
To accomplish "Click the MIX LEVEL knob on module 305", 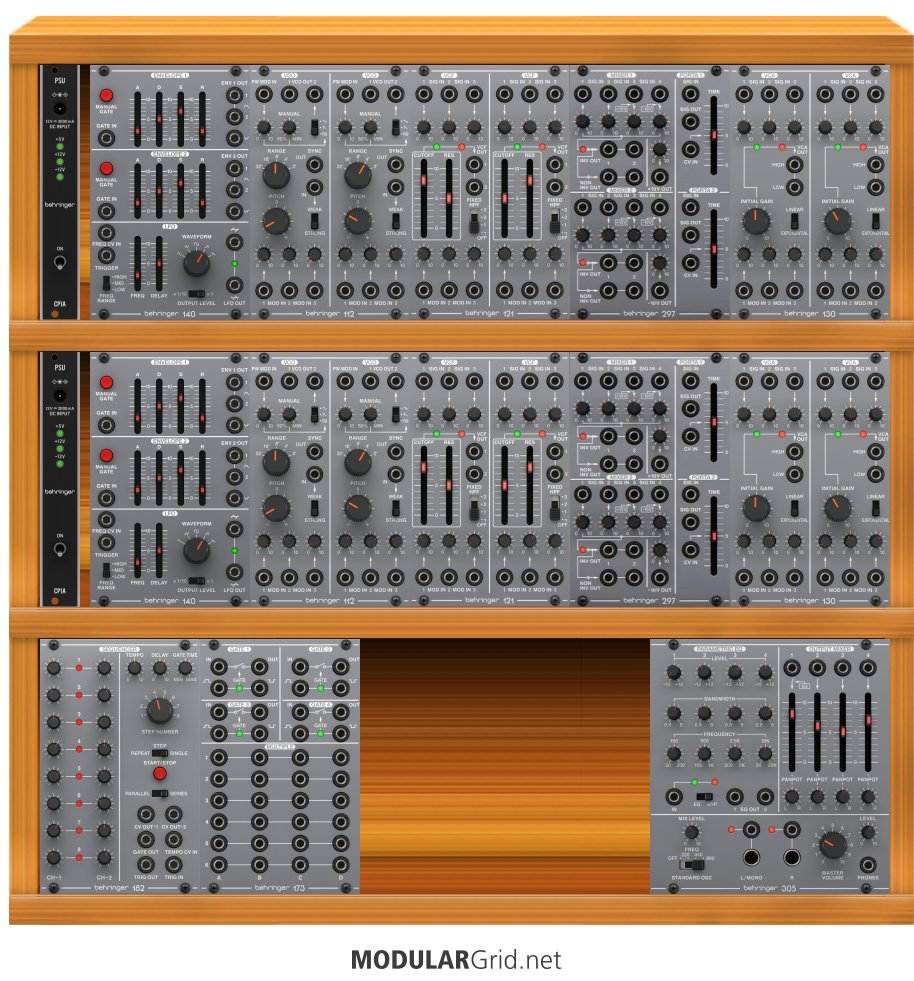I will pyautogui.click(x=691, y=832).
